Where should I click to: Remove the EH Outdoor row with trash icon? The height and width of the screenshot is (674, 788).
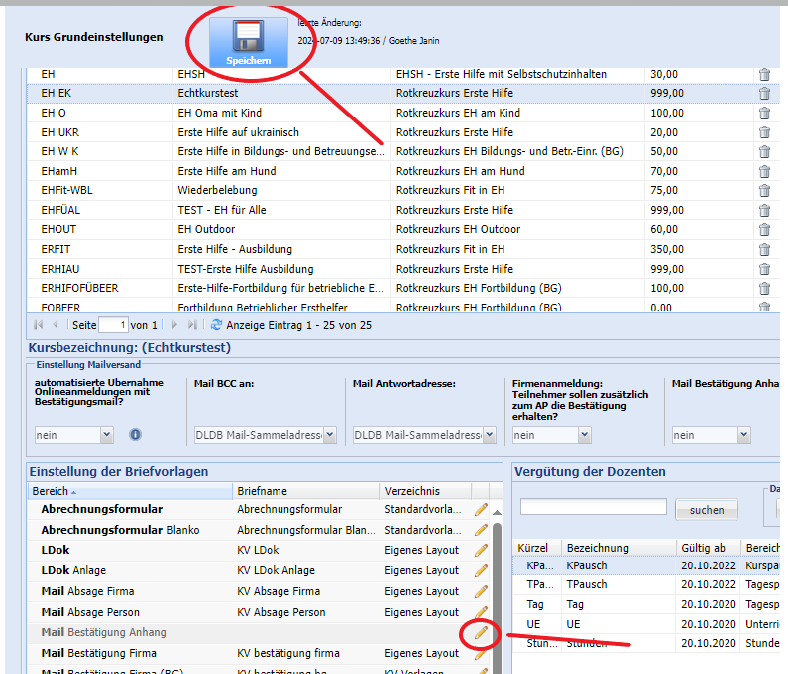(764, 230)
